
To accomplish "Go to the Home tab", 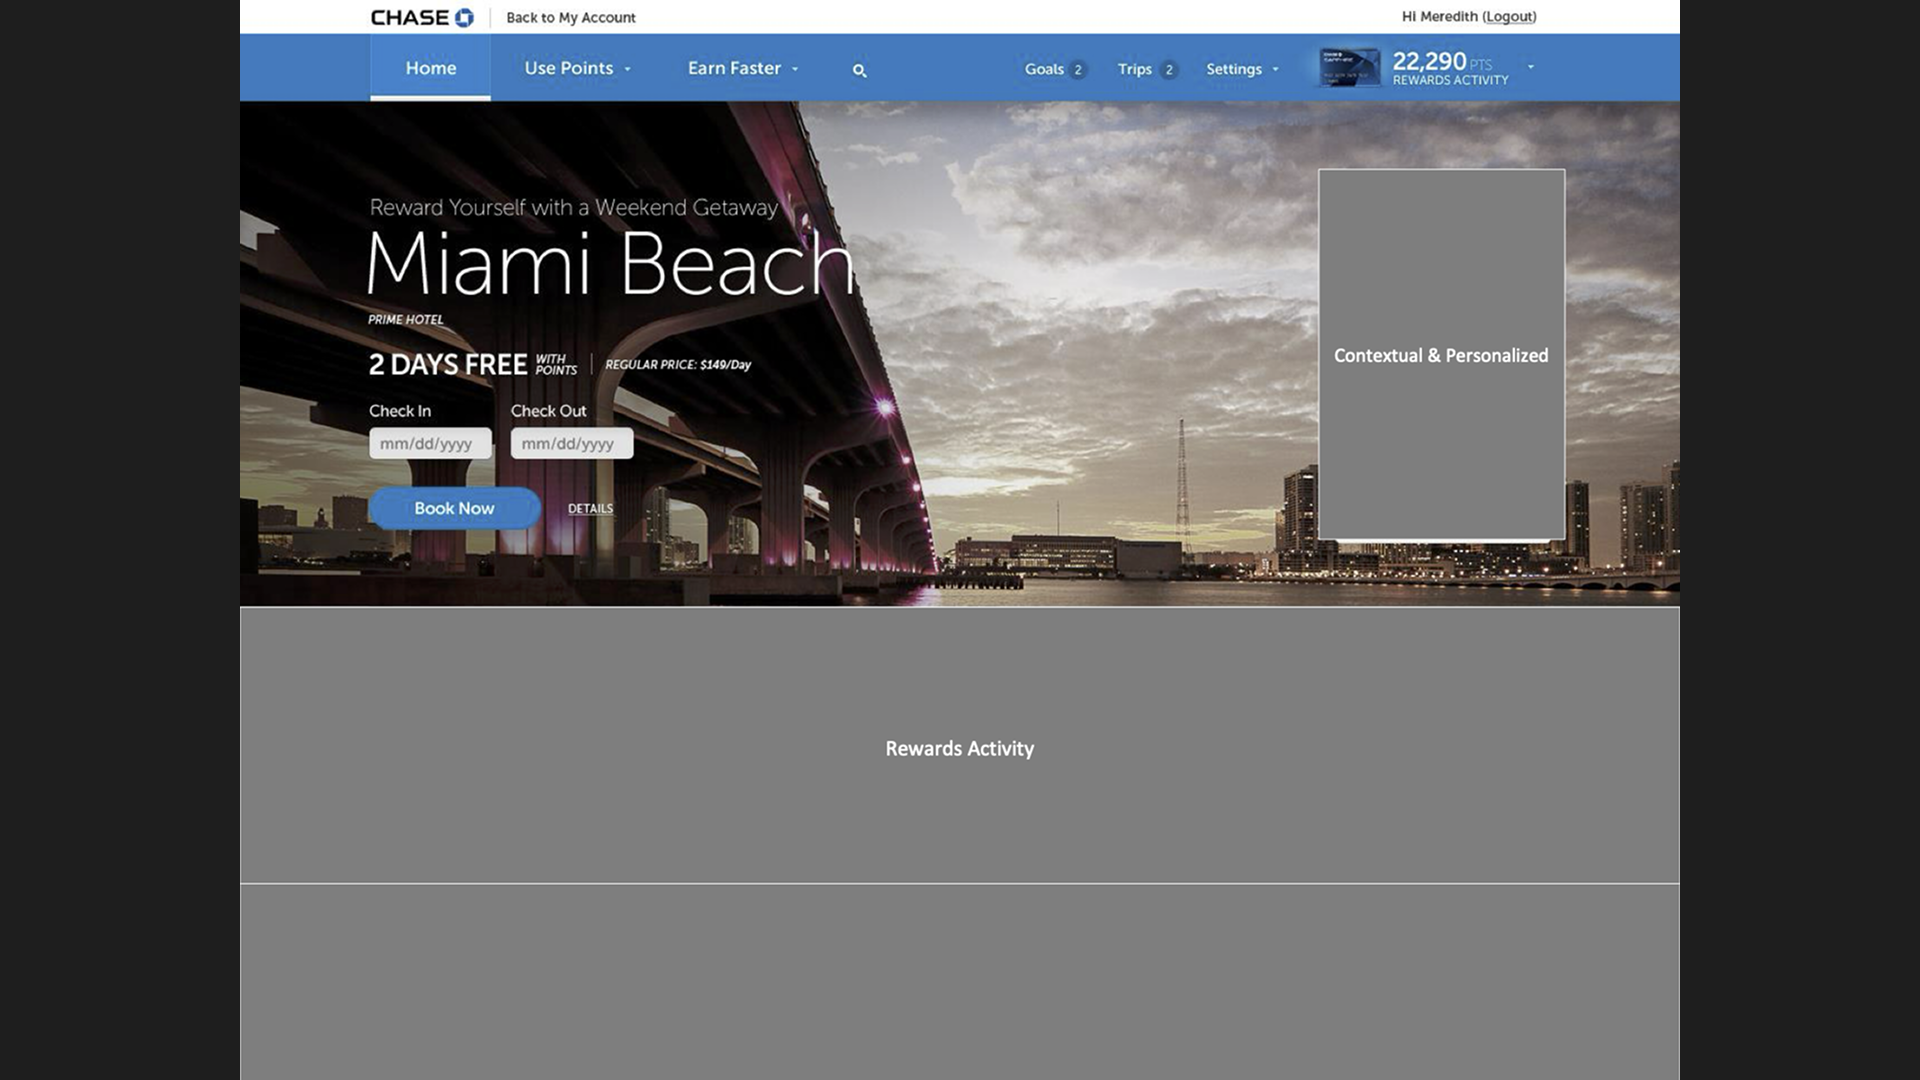I will click(x=430, y=68).
